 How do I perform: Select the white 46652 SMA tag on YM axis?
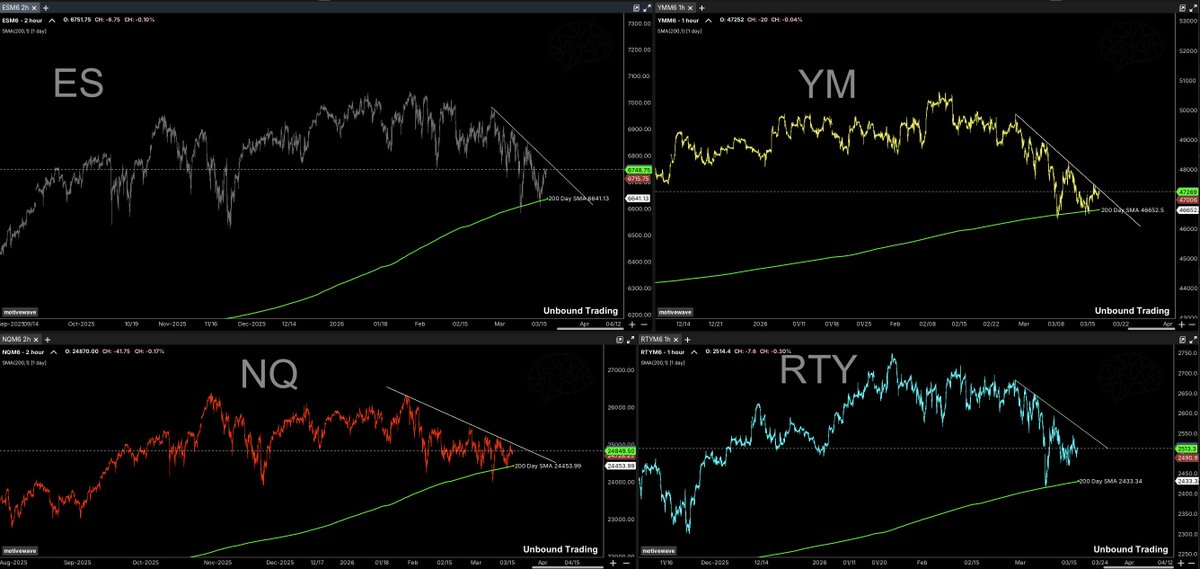point(1187,210)
